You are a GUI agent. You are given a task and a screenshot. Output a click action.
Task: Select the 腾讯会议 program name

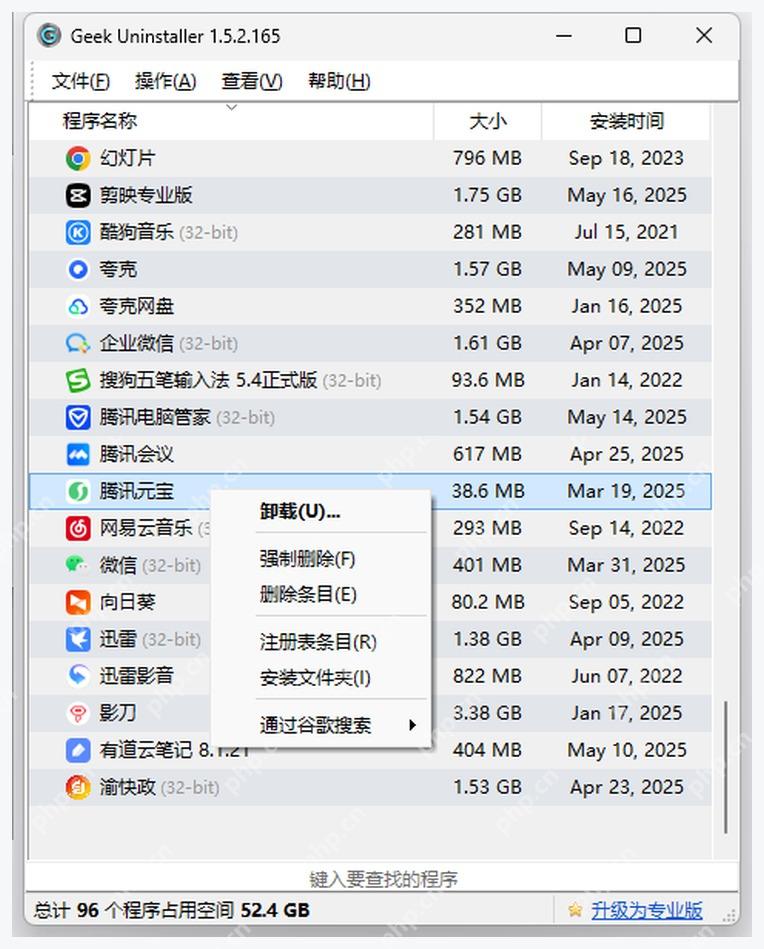tap(137, 455)
